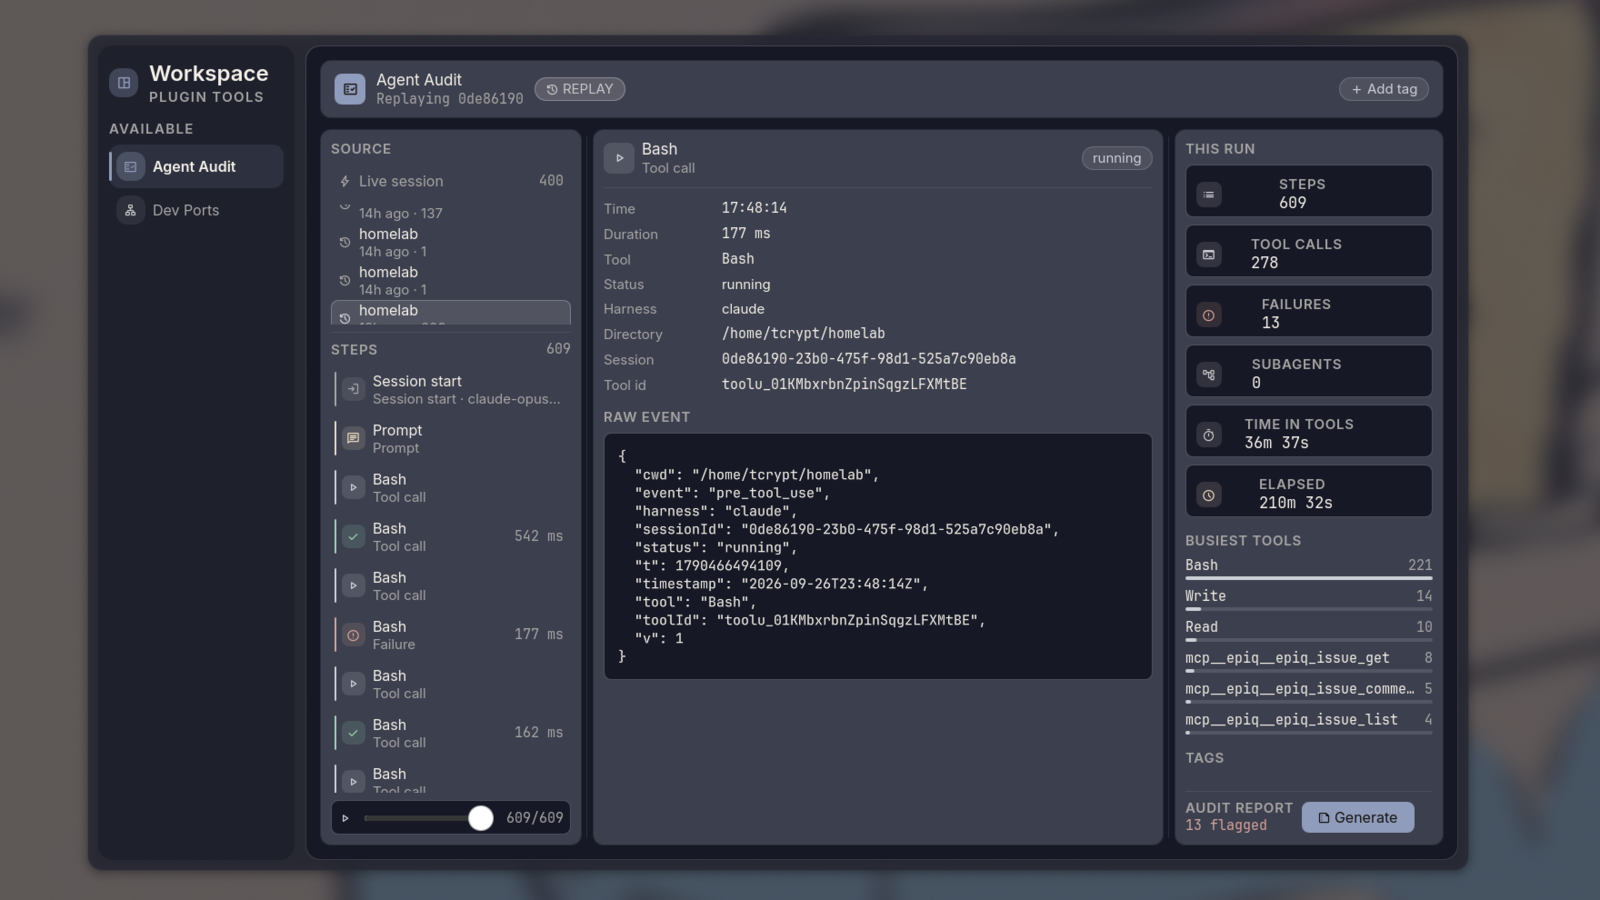Click the replay progress slider knob

tap(481, 818)
